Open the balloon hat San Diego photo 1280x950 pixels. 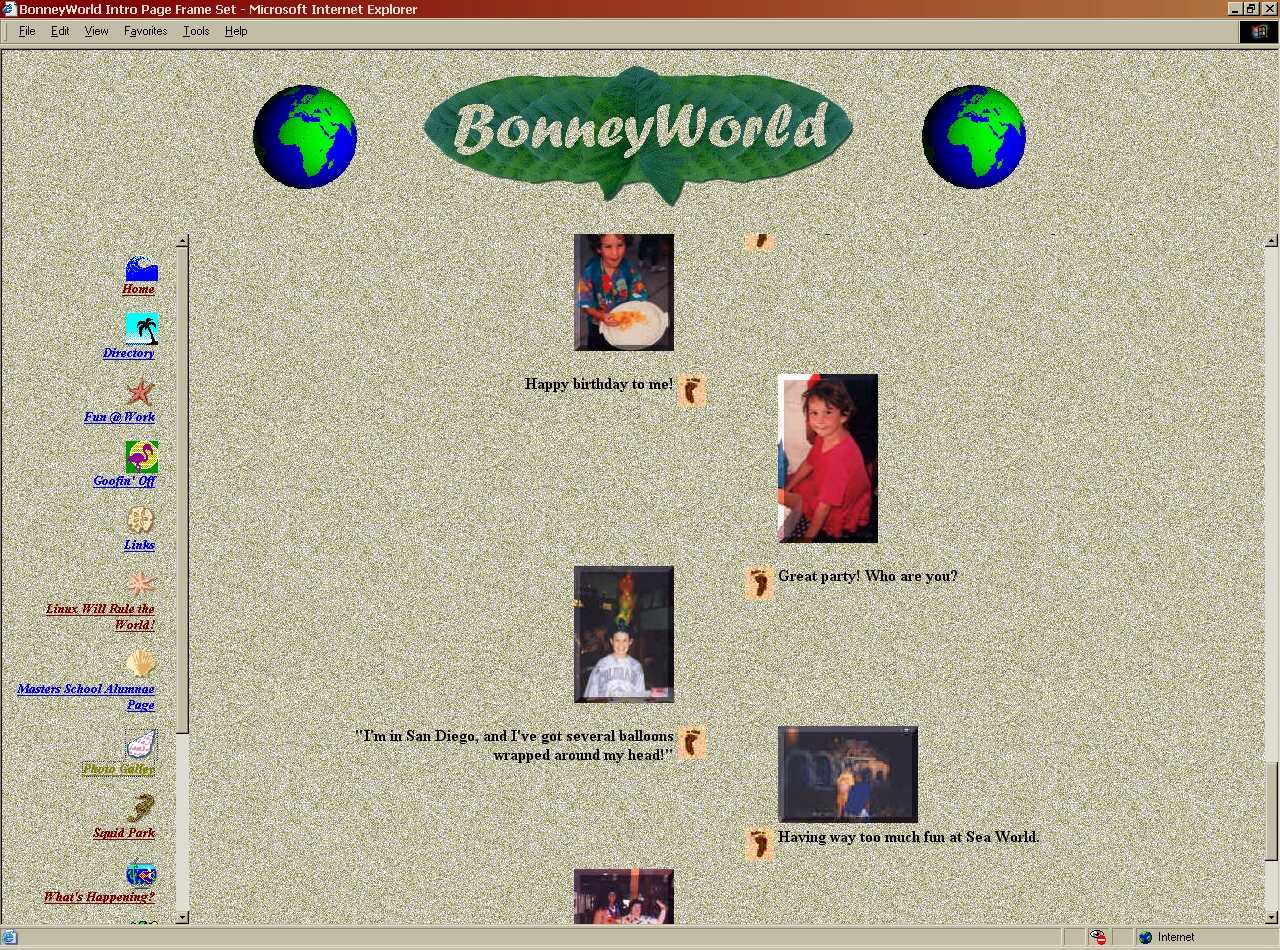[623, 634]
